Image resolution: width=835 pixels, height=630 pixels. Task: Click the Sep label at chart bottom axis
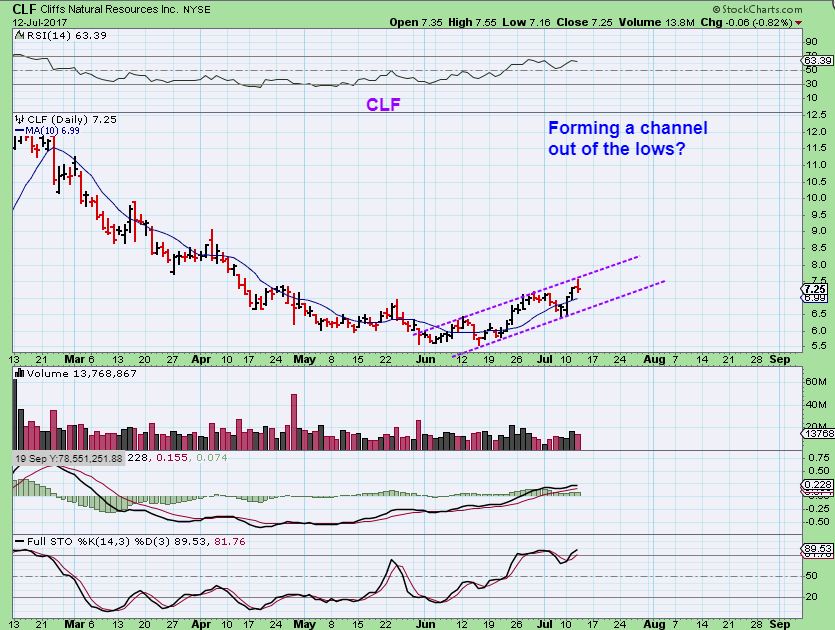pyautogui.click(x=780, y=624)
